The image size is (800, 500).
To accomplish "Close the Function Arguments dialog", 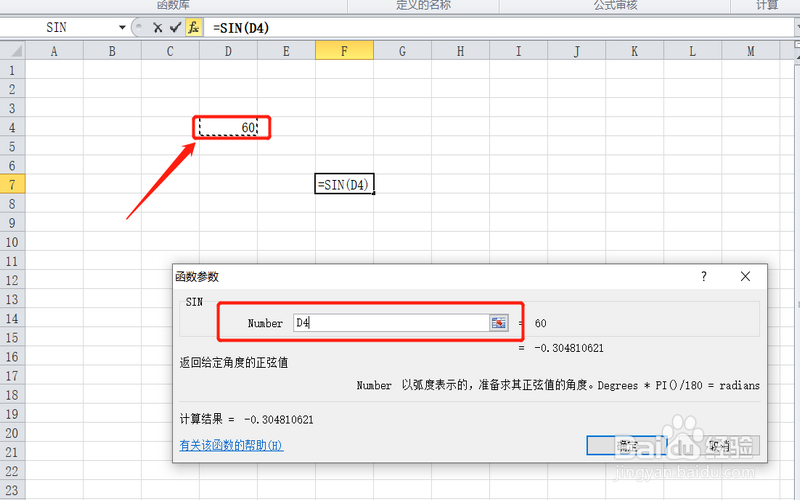I will coord(745,277).
